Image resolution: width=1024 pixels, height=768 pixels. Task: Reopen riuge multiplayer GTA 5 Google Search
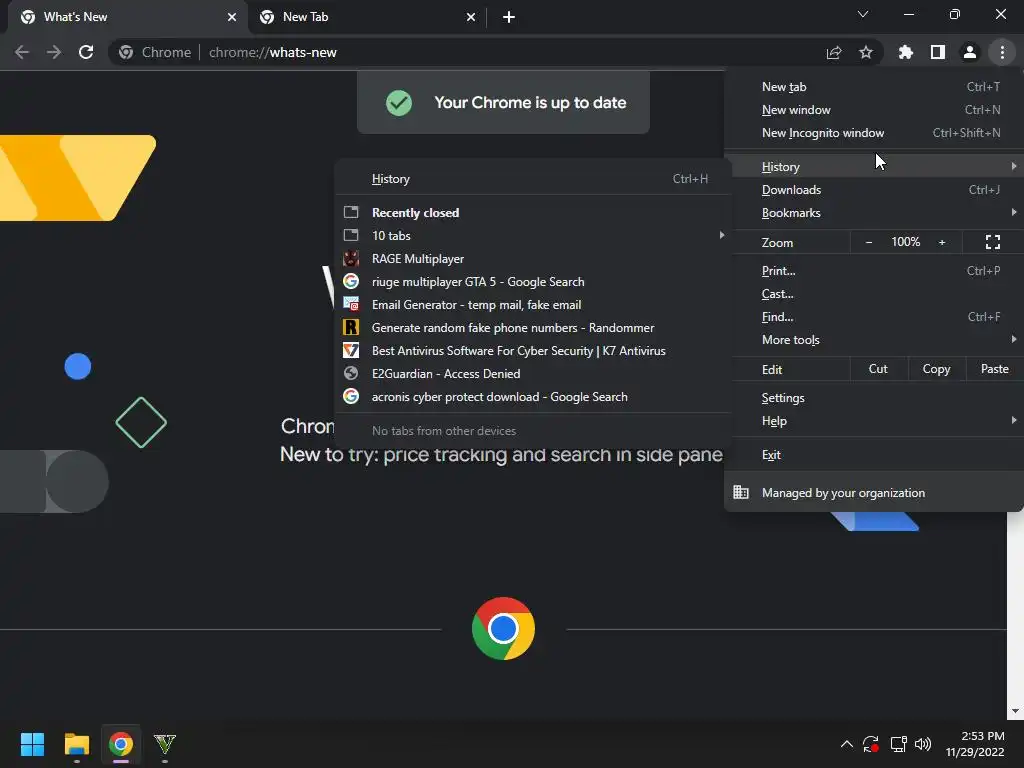tap(532, 281)
